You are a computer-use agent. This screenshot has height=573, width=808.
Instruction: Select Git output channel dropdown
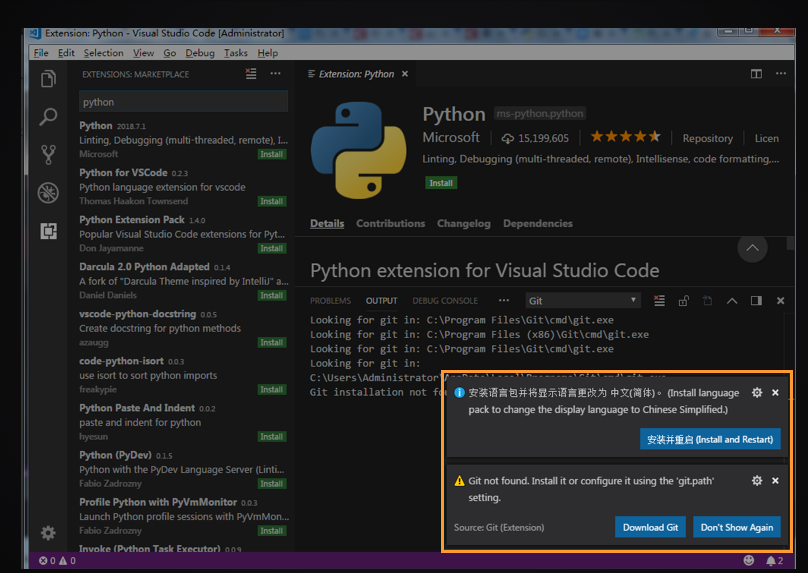point(583,300)
